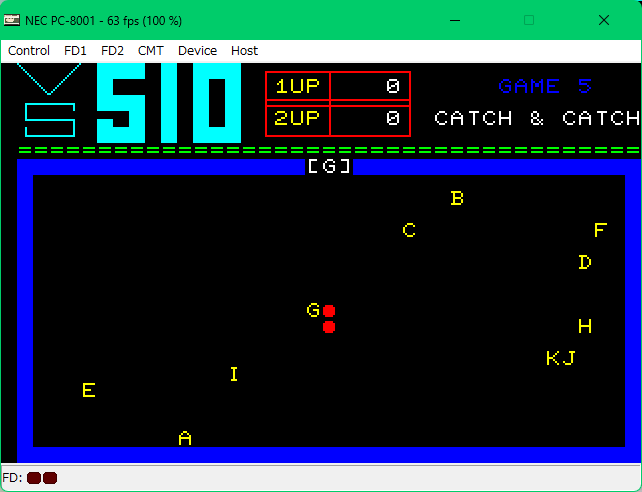Open the Control menu
The width and height of the screenshot is (642, 492).
point(29,50)
